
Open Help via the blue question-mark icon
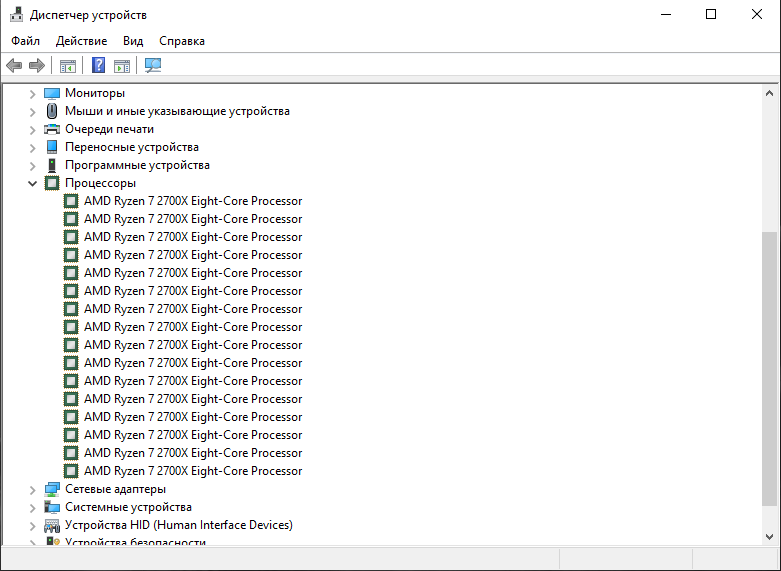click(x=99, y=65)
